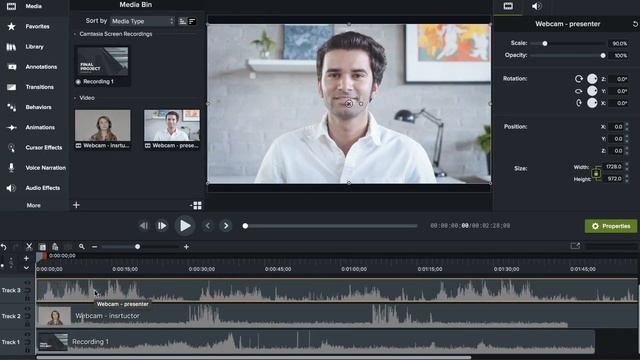This screenshot has width=640, height=360.
Task: Click the 0:01:00;00 mark on timeline ruler
Action: click(x=353, y=269)
